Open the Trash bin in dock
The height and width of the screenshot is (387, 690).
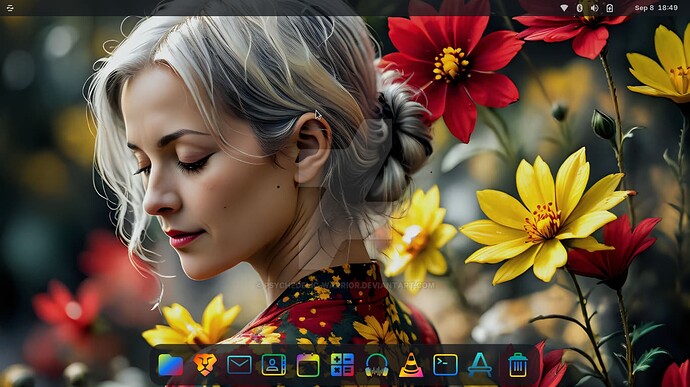[x=518, y=365]
